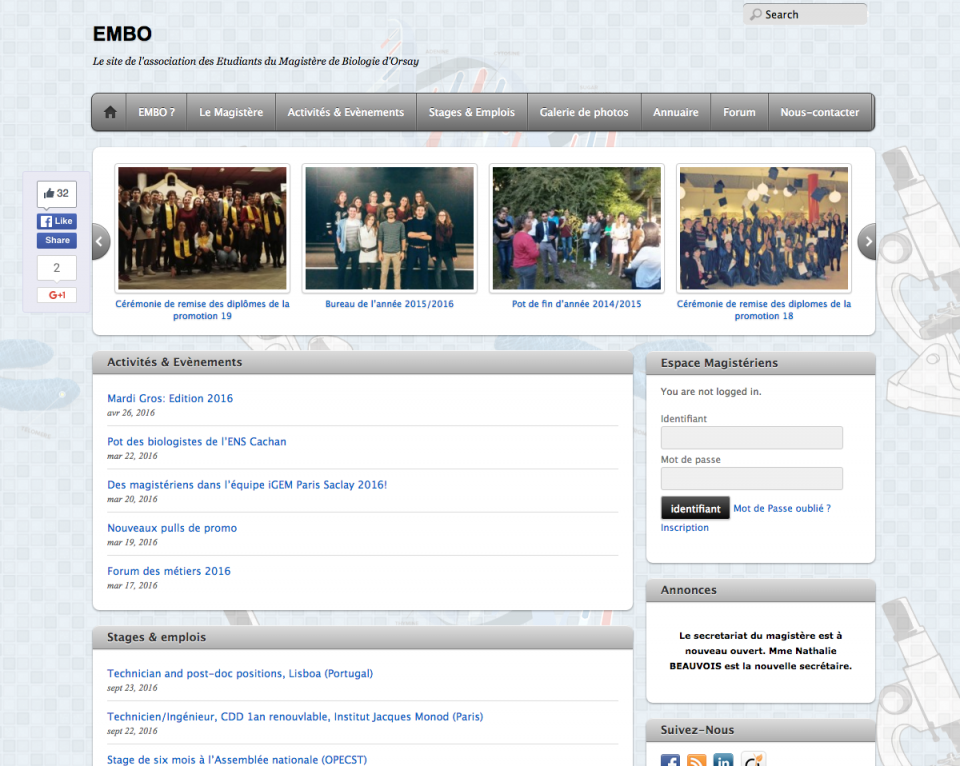Click the Facebook Like button

click(57, 221)
